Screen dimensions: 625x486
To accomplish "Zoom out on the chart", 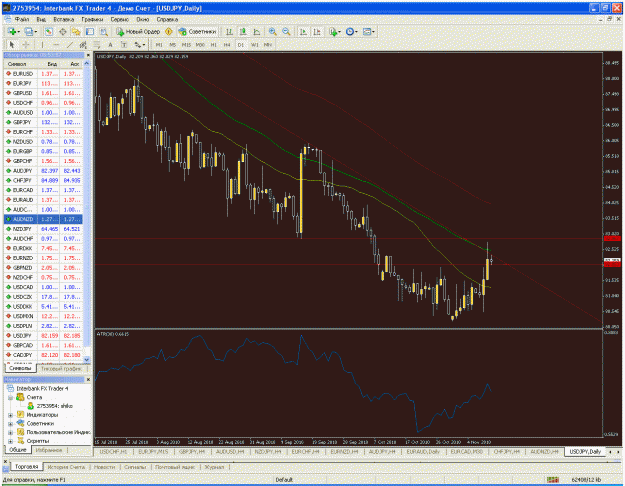I will point(286,31).
